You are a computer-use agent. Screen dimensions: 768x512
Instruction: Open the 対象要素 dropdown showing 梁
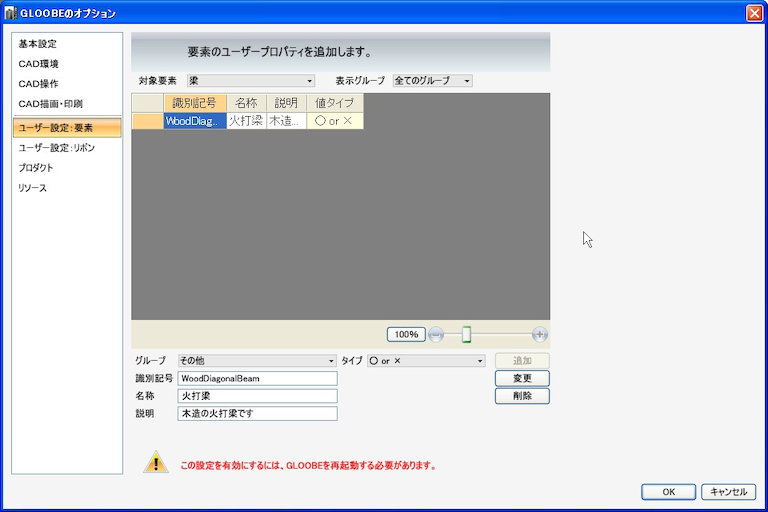click(251, 80)
